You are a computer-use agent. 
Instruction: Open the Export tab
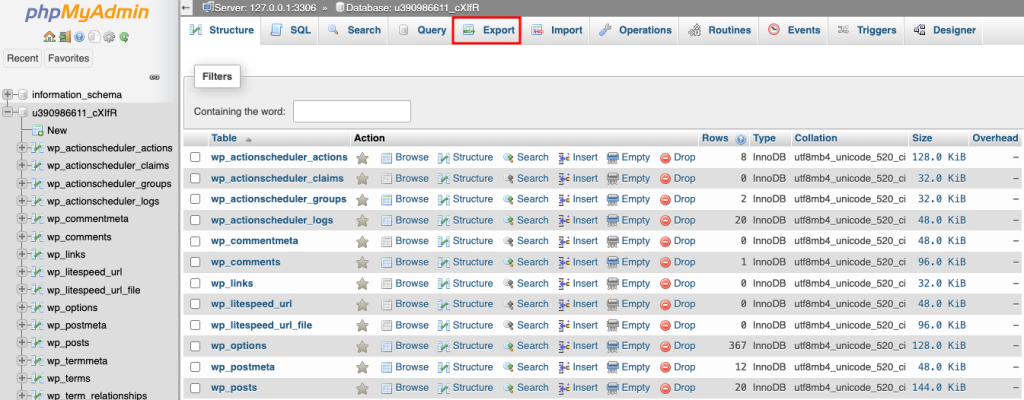point(486,30)
